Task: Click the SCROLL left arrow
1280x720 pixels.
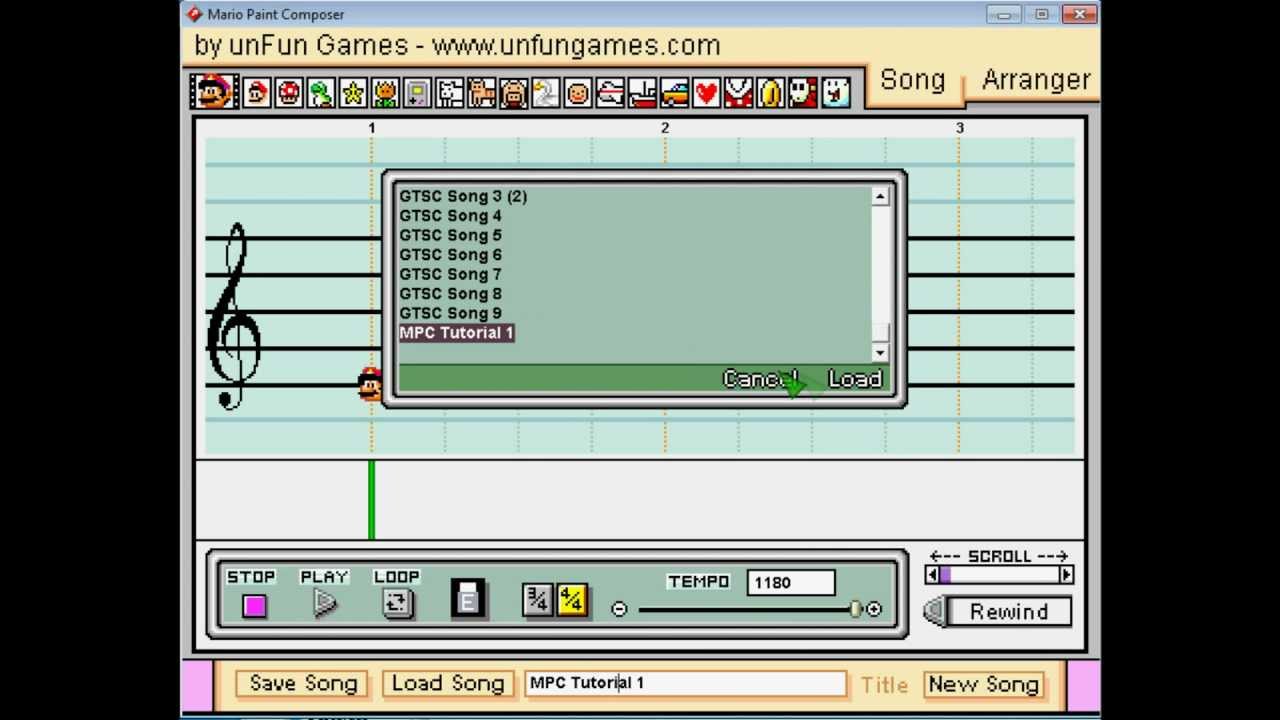Action: click(x=932, y=575)
